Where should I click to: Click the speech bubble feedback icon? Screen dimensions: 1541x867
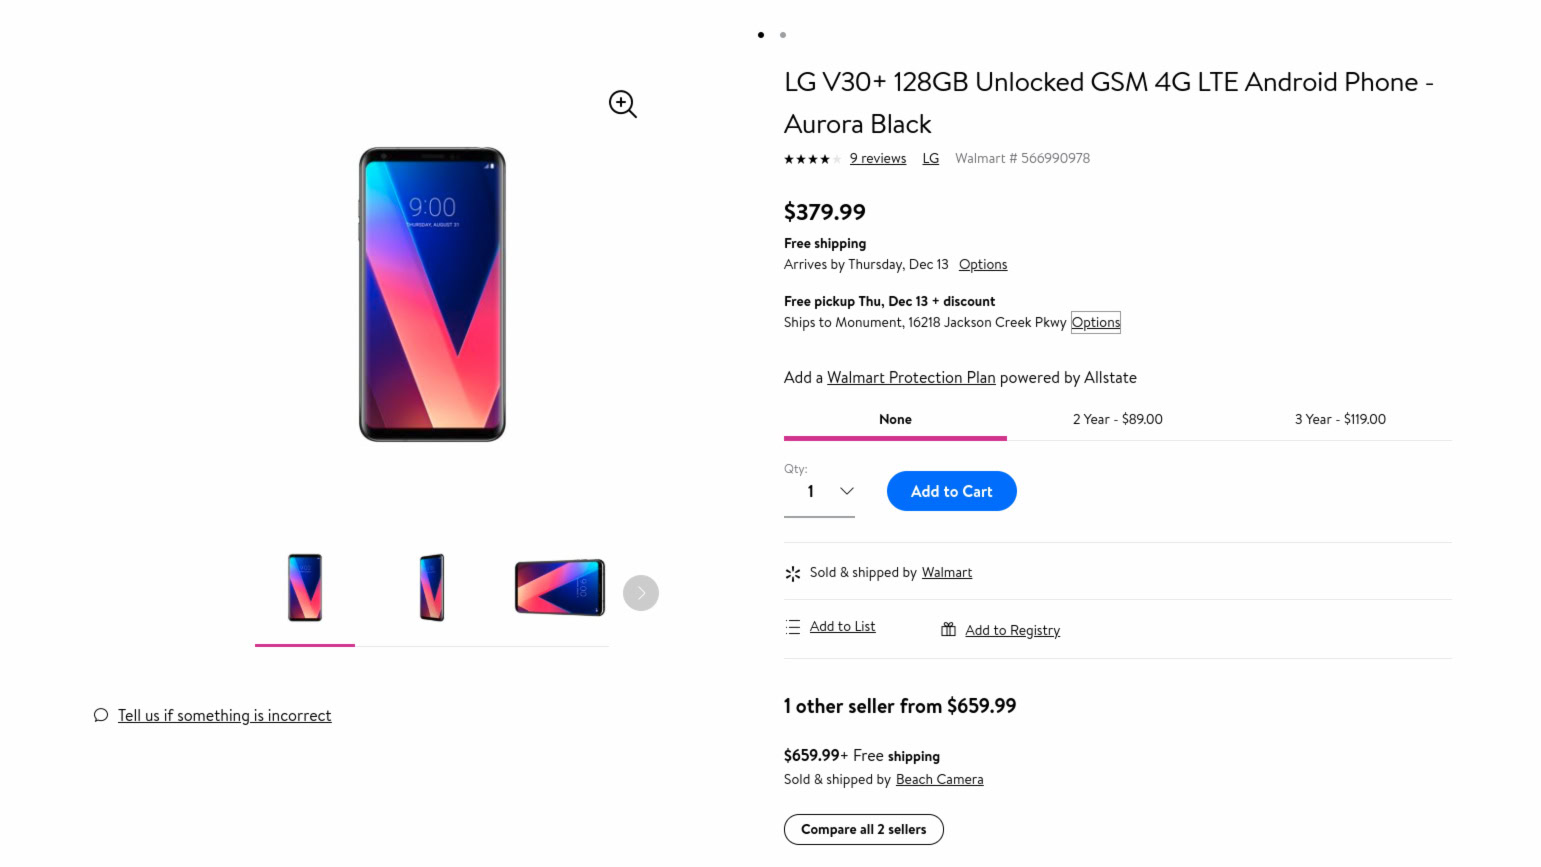coord(101,715)
